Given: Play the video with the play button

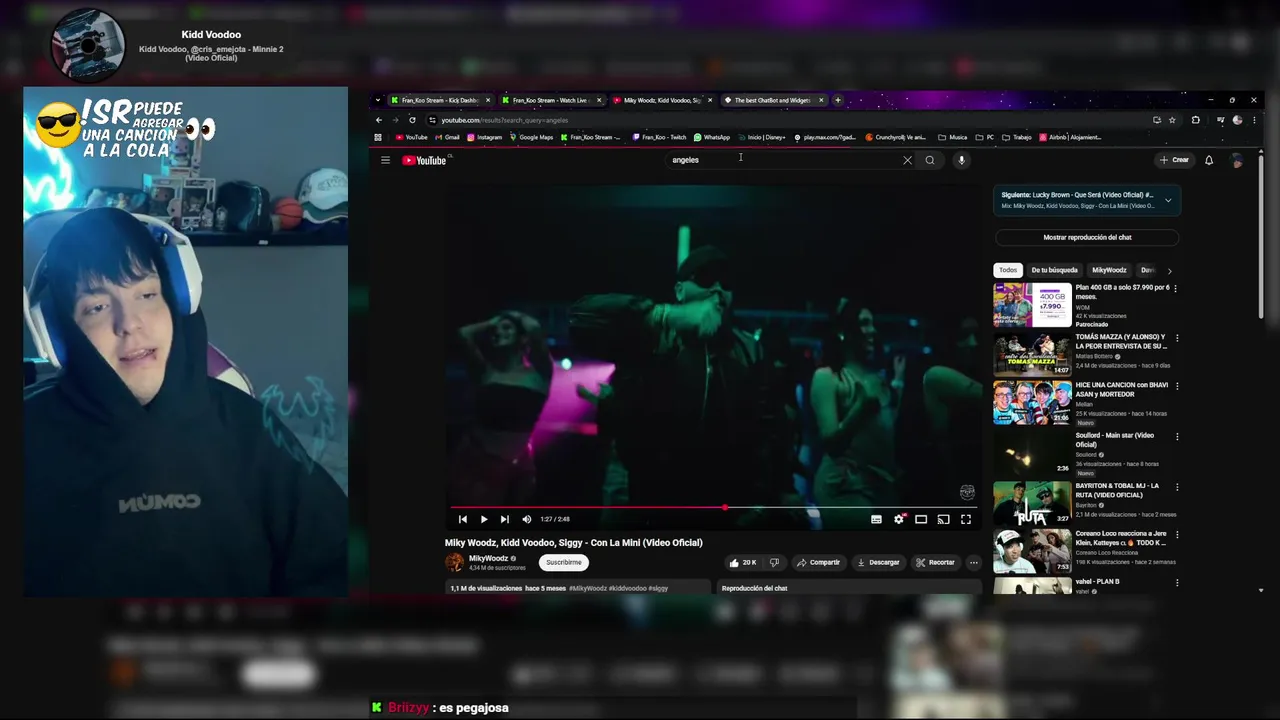Looking at the screenshot, I should (x=484, y=519).
